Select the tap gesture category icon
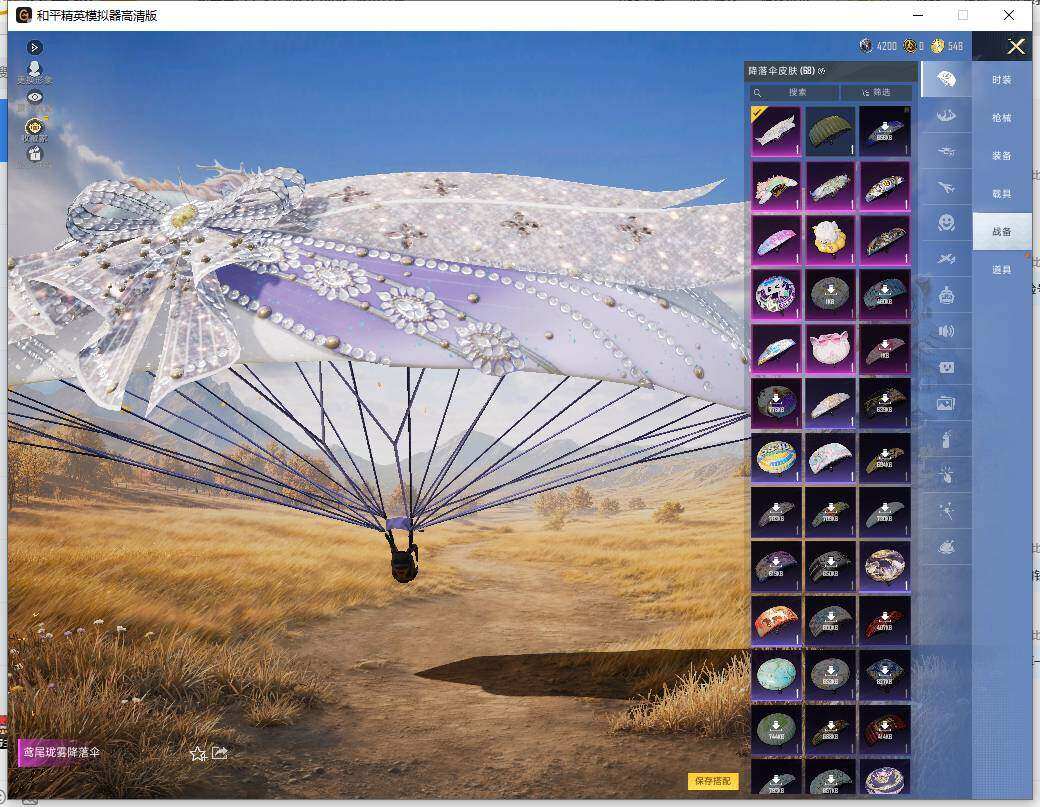This screenshot has height=807, width=1040. click(x=946, y=475)
